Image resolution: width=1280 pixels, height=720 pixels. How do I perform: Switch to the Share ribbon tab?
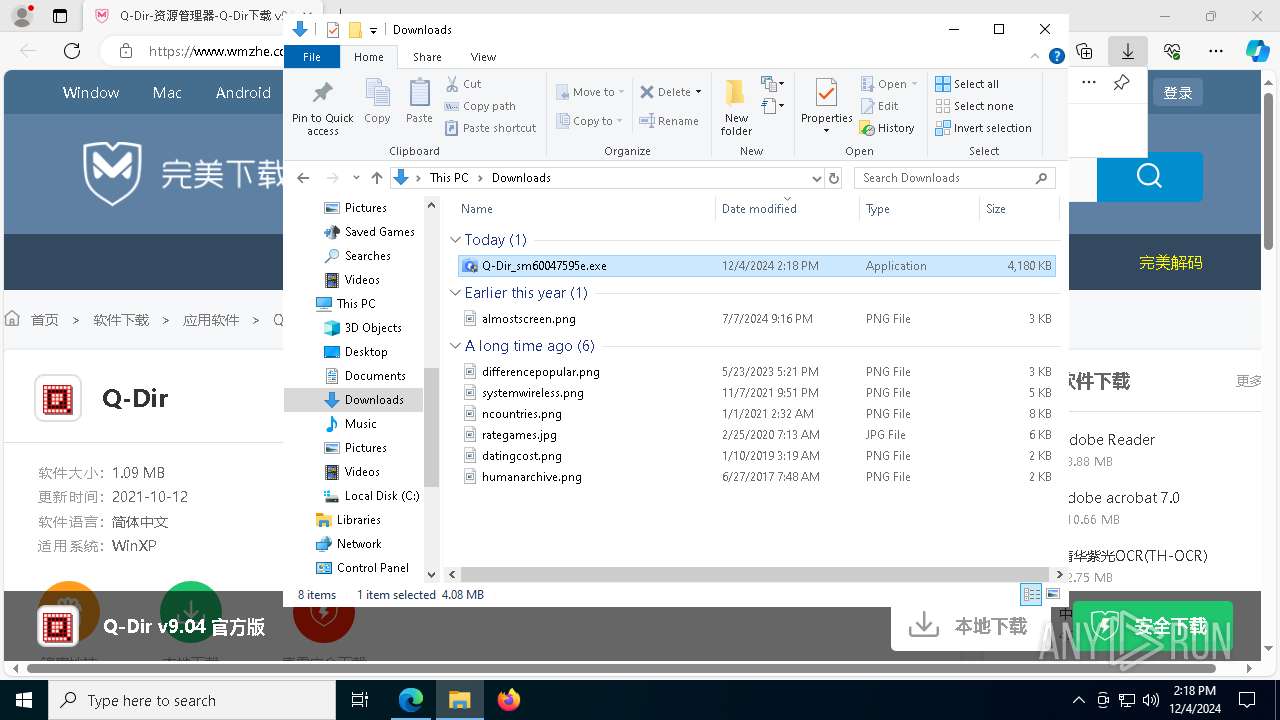tap(427, 57)
